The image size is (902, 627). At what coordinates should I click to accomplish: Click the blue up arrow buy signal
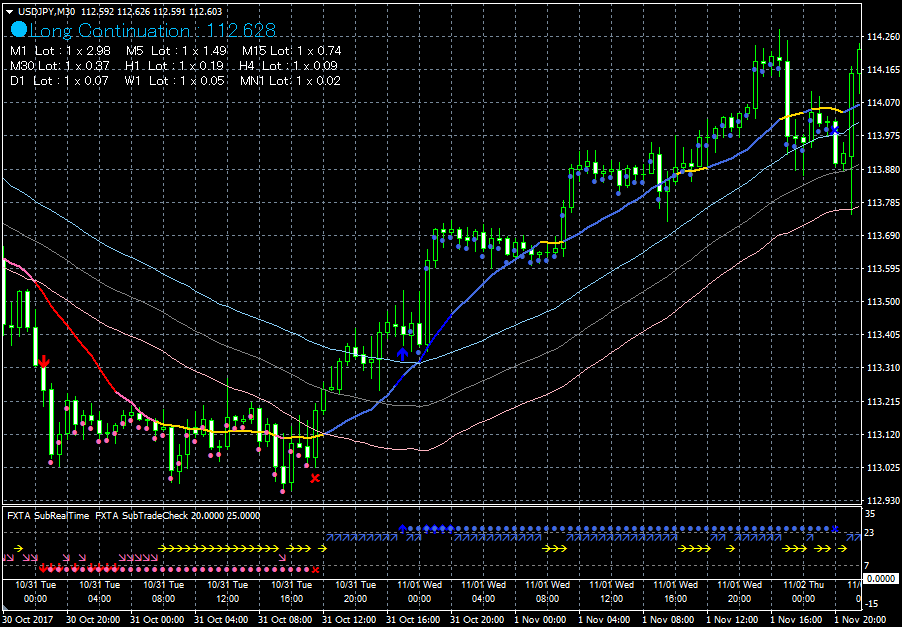(x=402, y=353)
